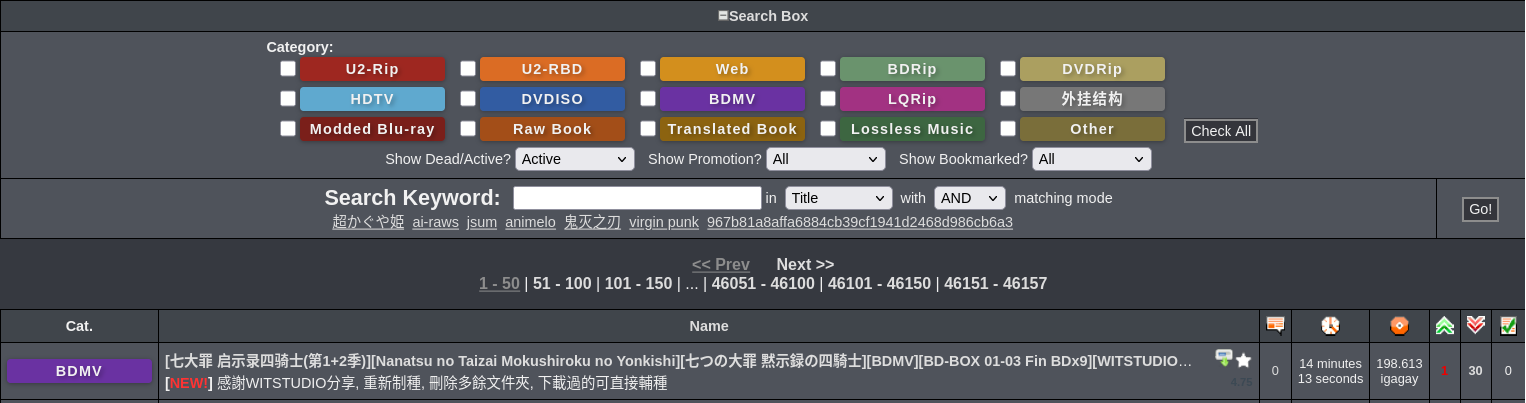Go to the Next >> page
The width and height of the screenshot is (1526, 403).
coord(805,264)
